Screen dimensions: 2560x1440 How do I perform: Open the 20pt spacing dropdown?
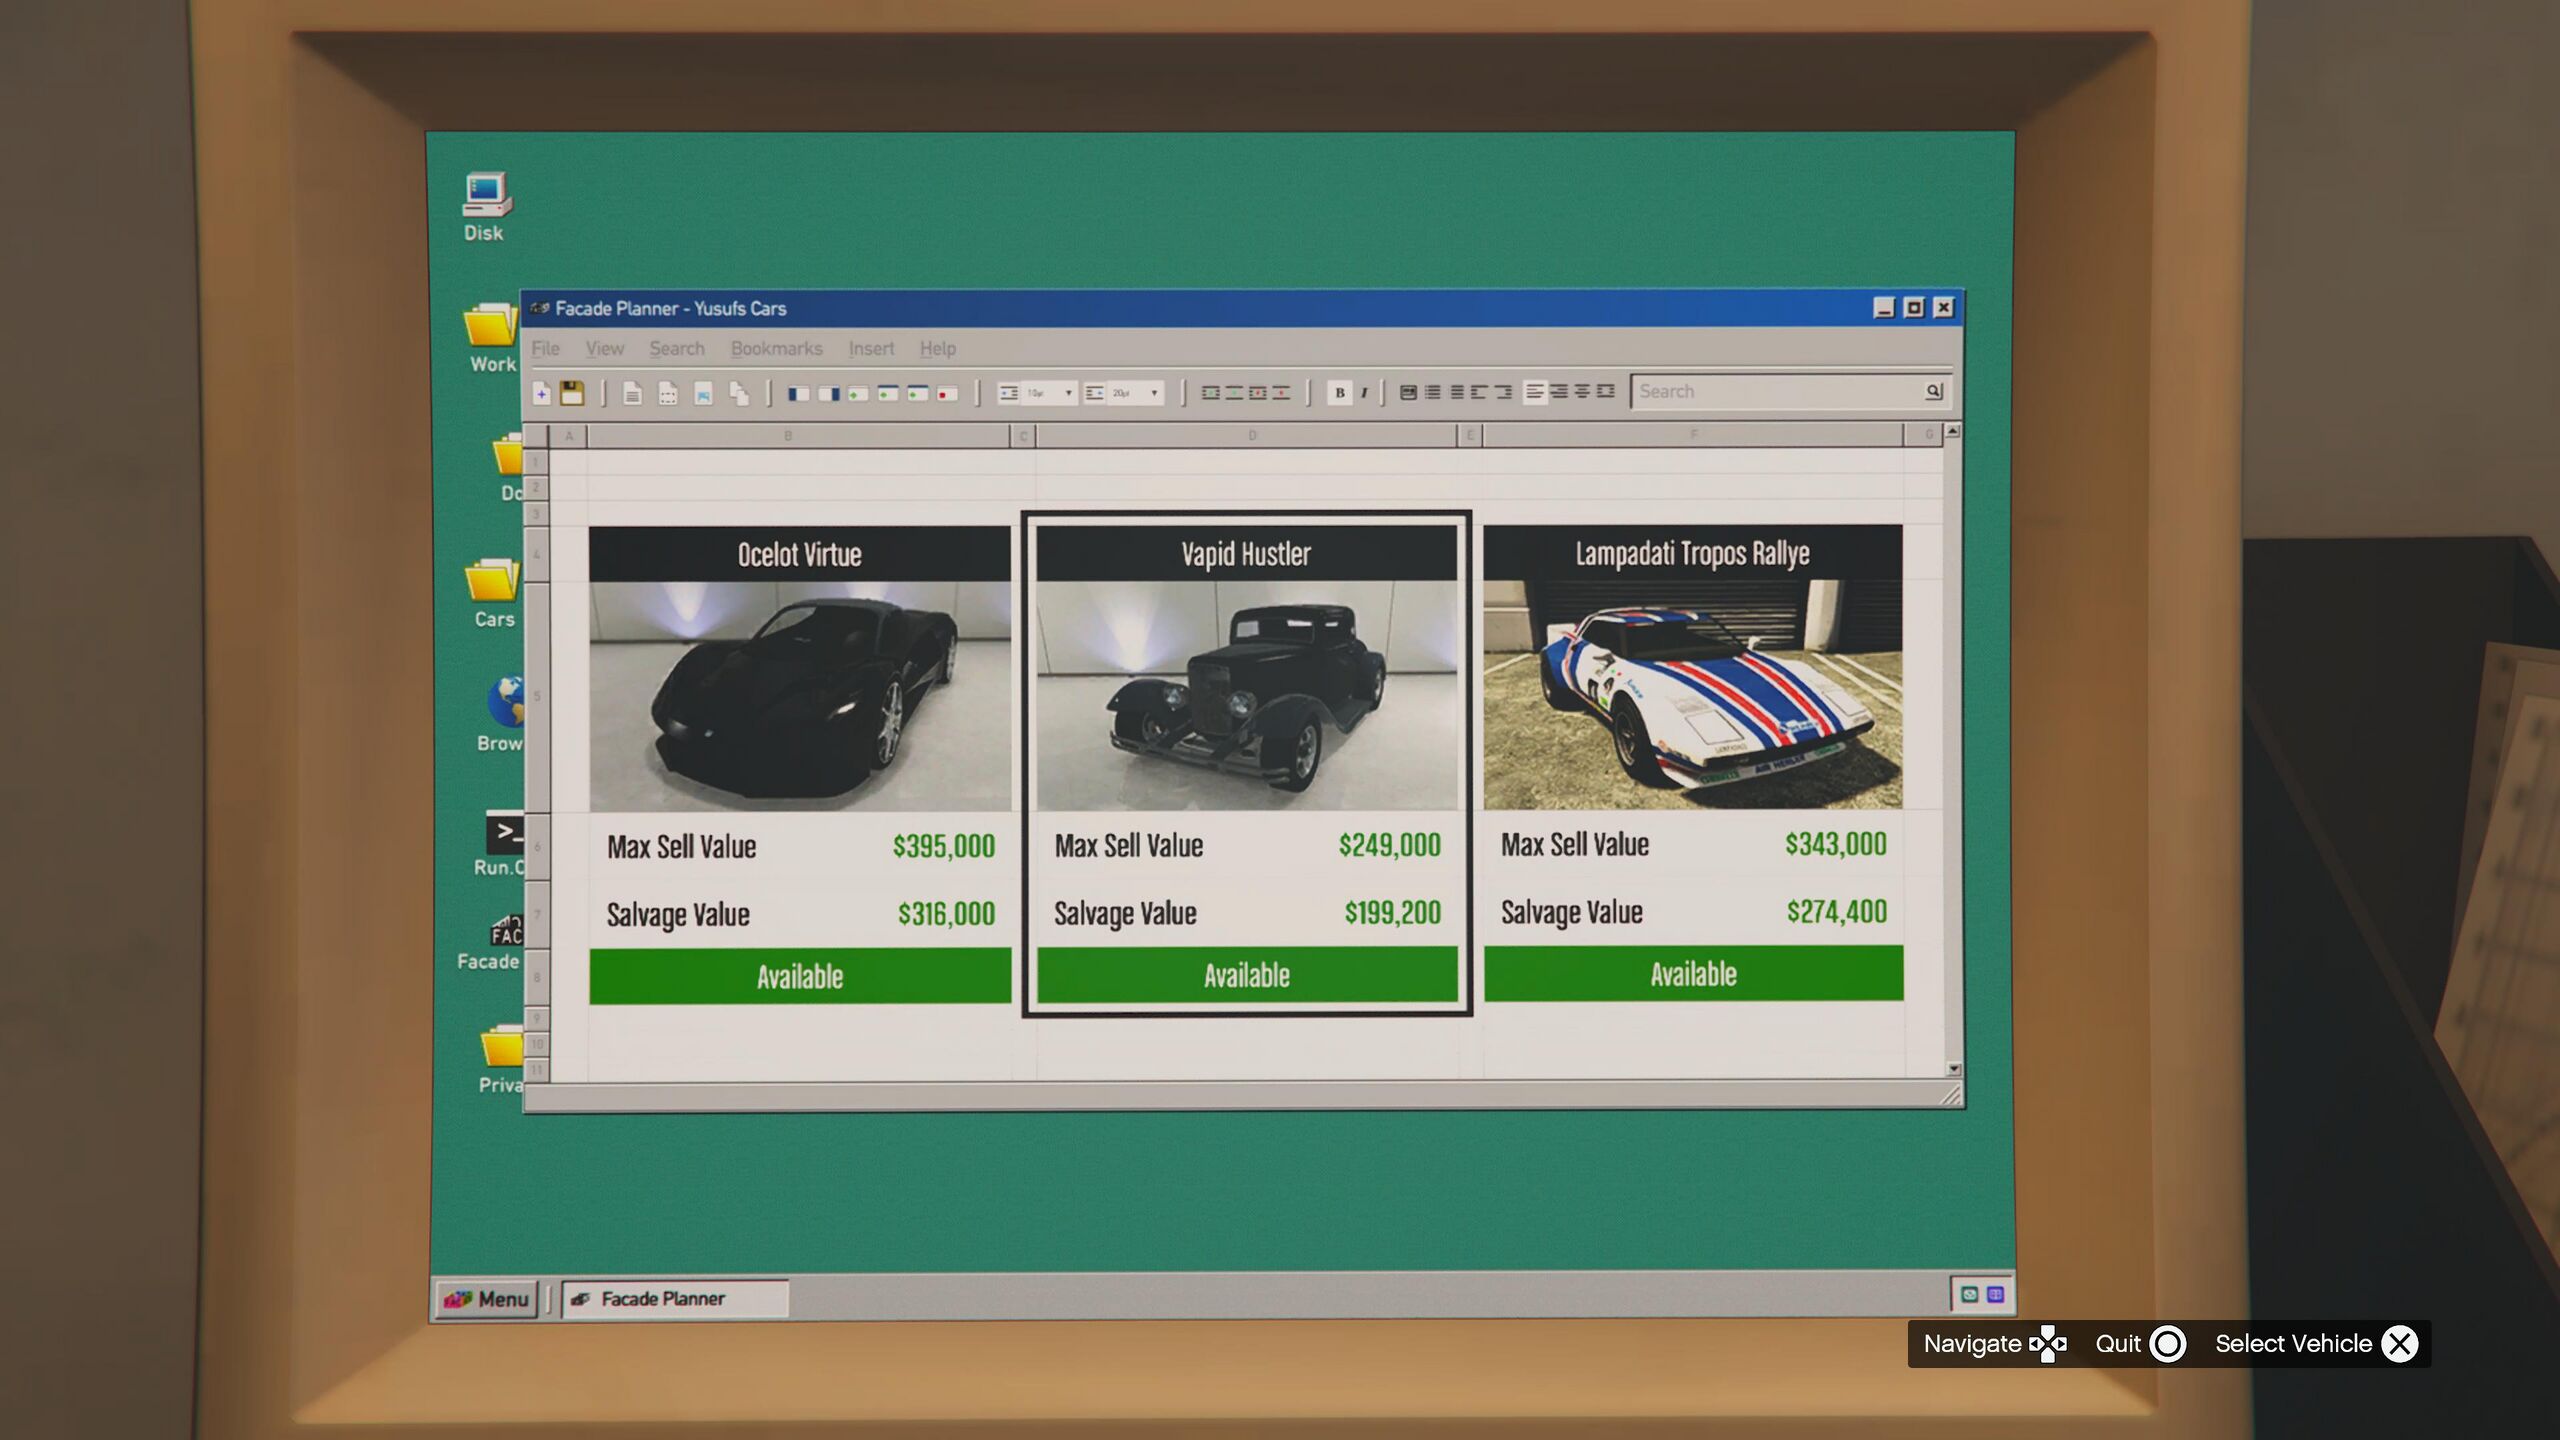pyautogui.click(x=1154, y=393)
